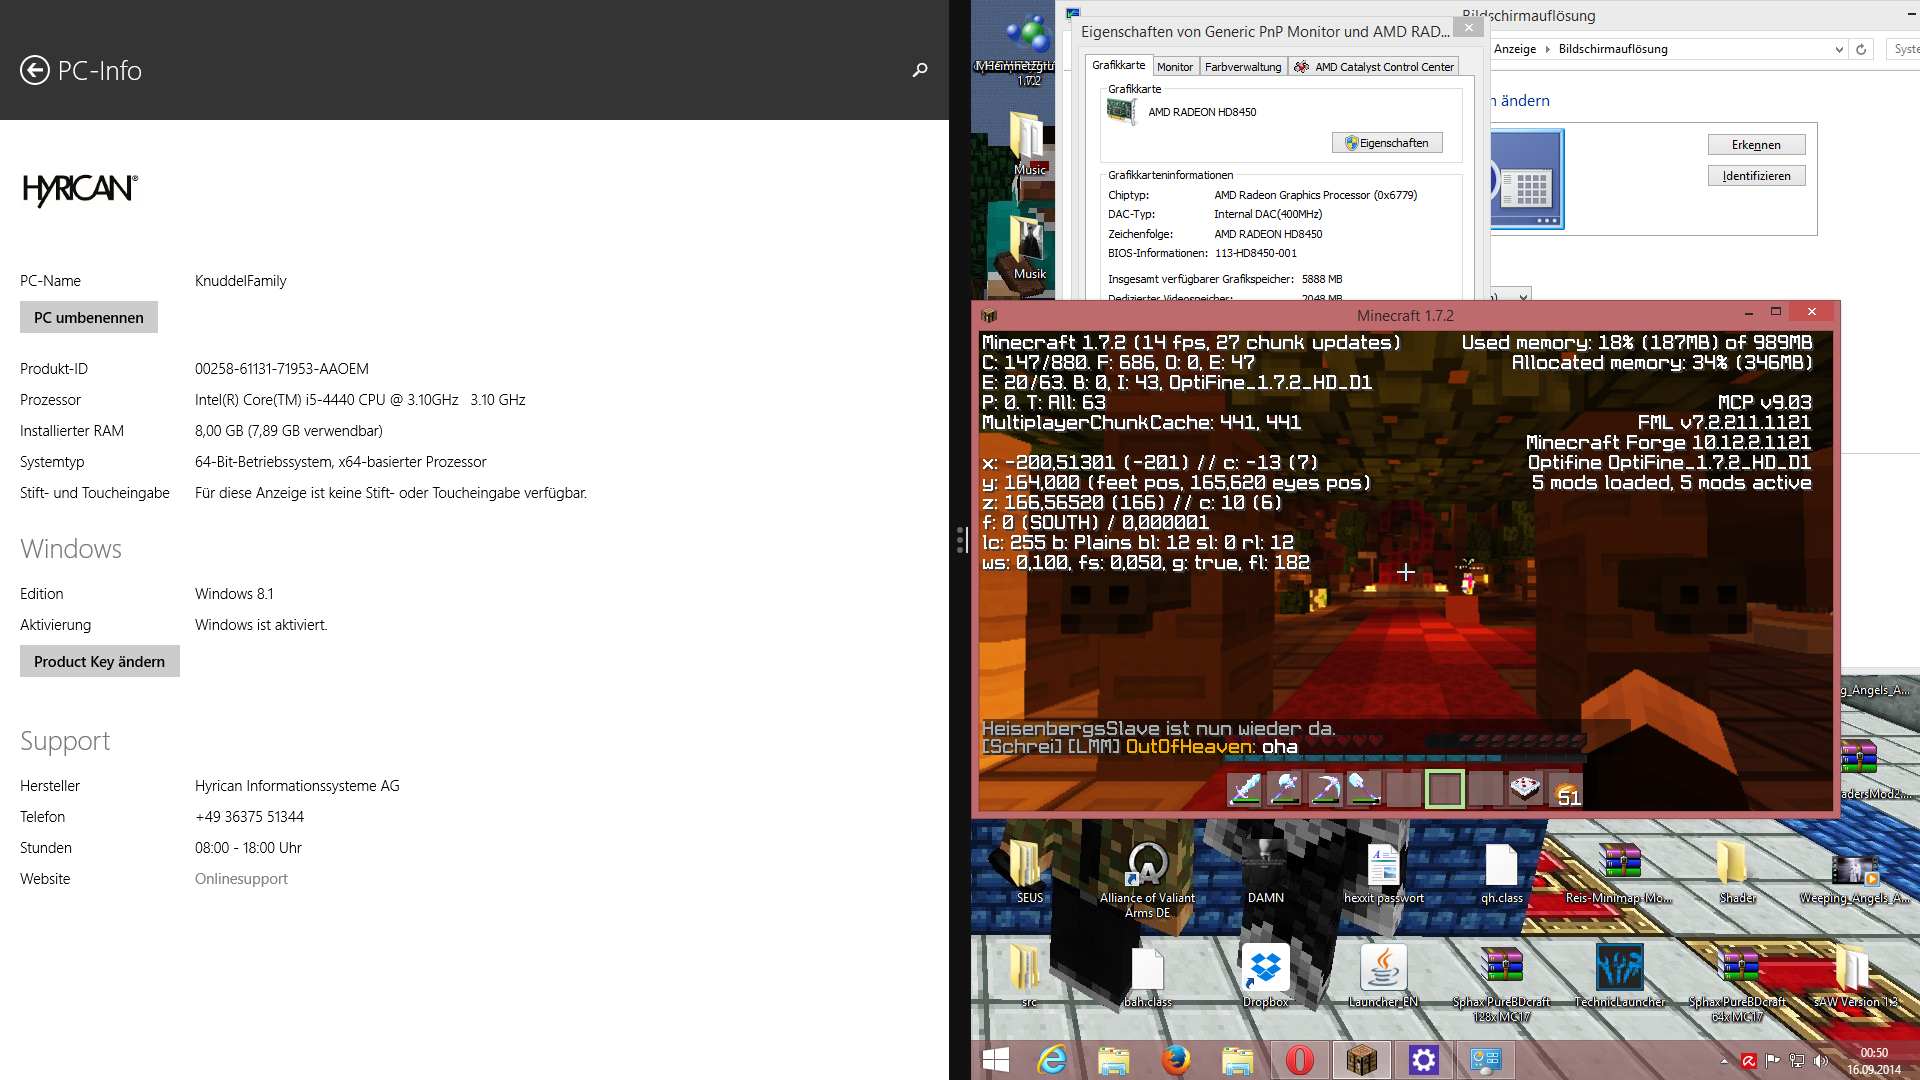Go back using the PC-Info back arrow
Screen dimensions: 1920x1080
point(35,70)
